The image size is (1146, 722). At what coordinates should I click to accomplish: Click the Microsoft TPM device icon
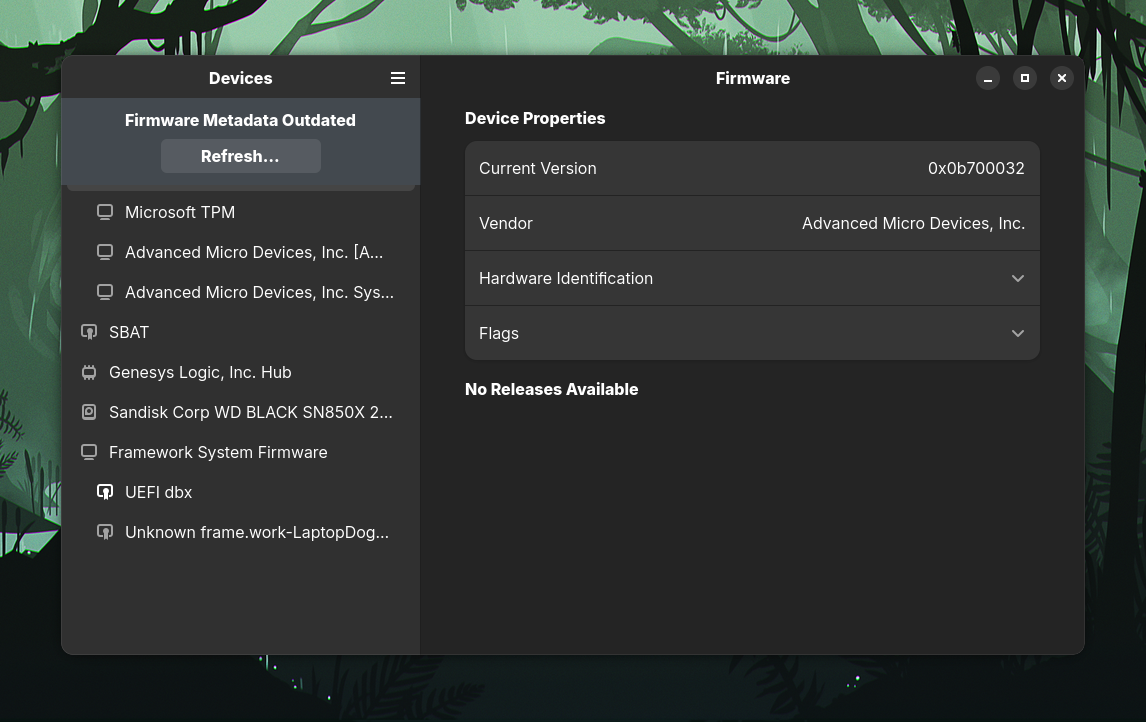click(104, 212)
